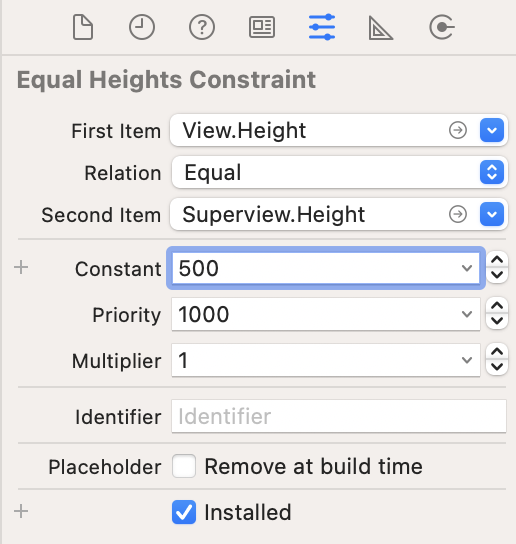Expand the Second Item Superview.Height dropdown

492,214
